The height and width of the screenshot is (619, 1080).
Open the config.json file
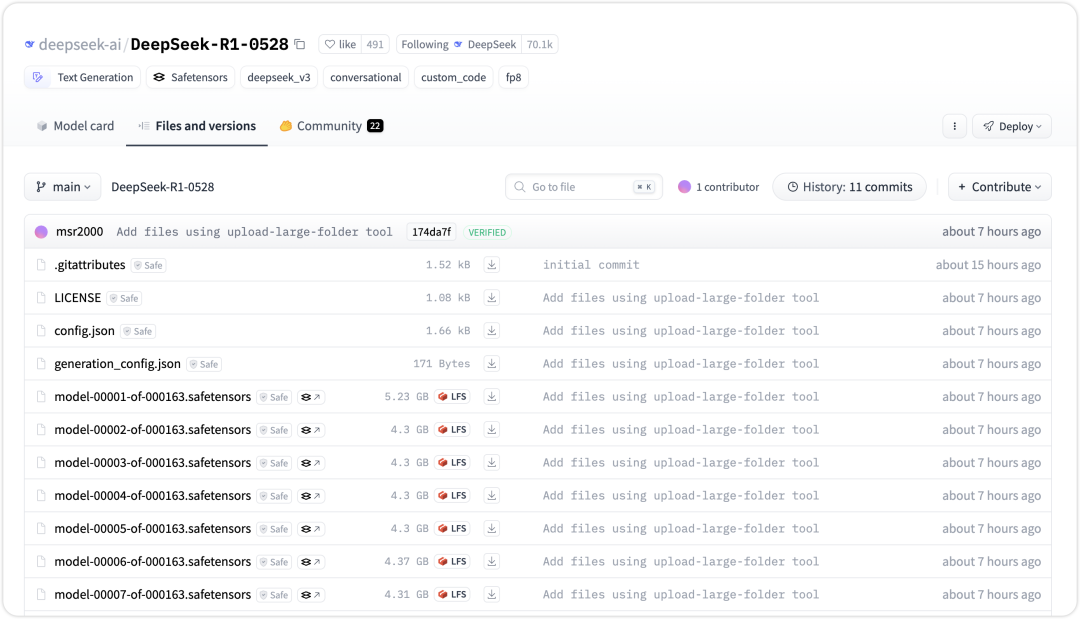pos(85,331)
